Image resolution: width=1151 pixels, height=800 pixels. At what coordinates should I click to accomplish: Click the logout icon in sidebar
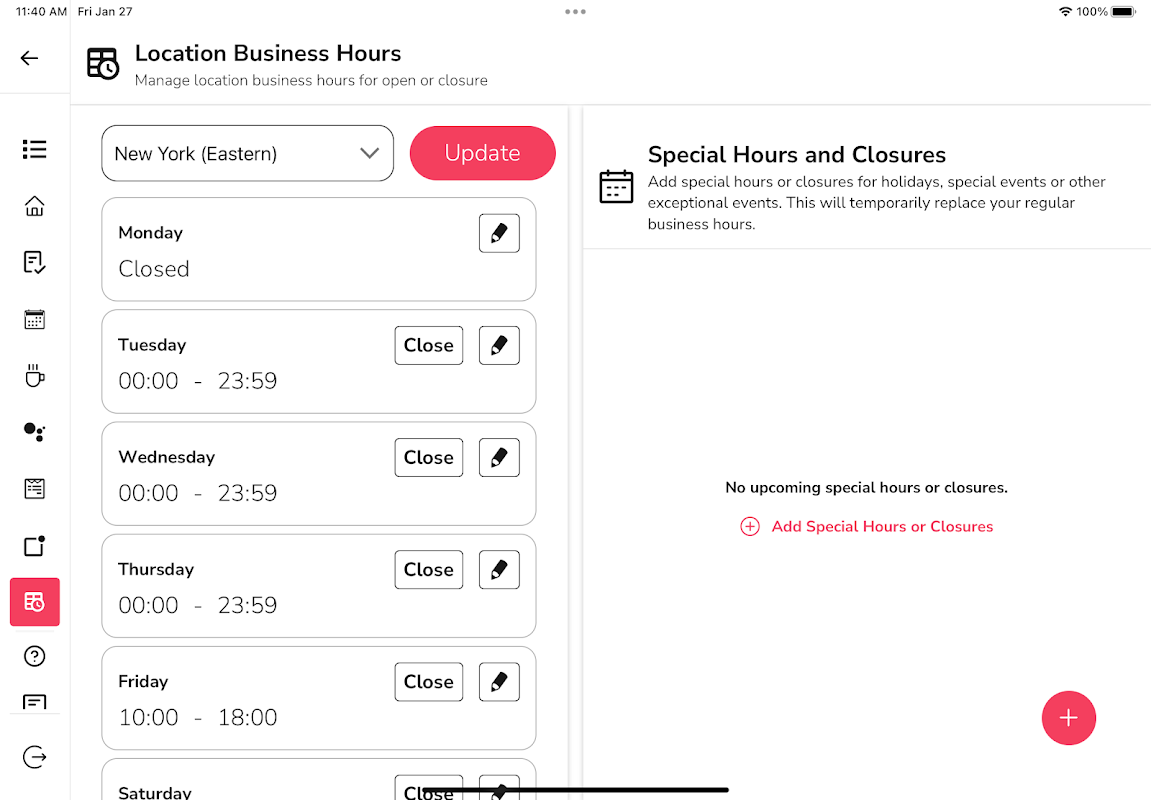(35, 757)
